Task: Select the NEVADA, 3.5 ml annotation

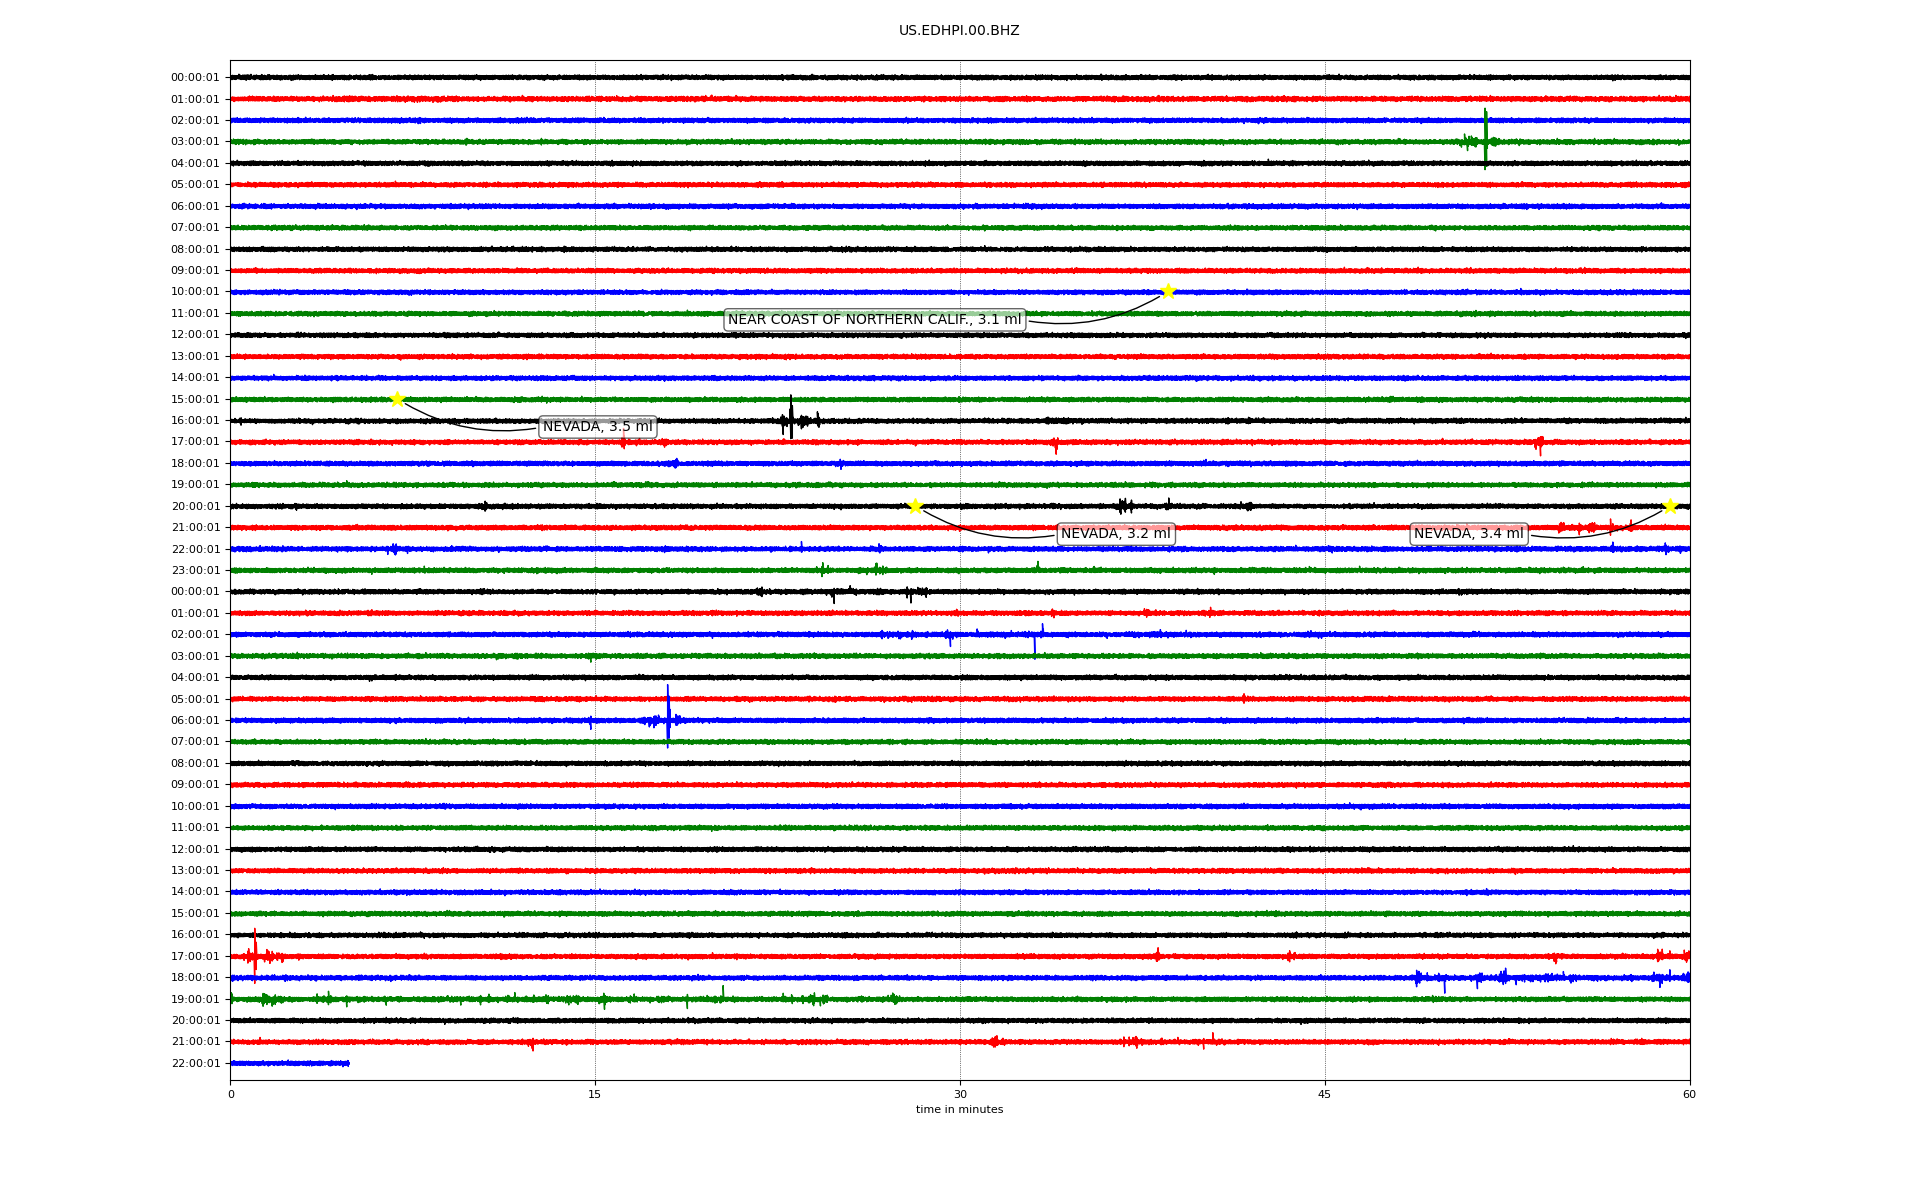Action: (597, 427)
